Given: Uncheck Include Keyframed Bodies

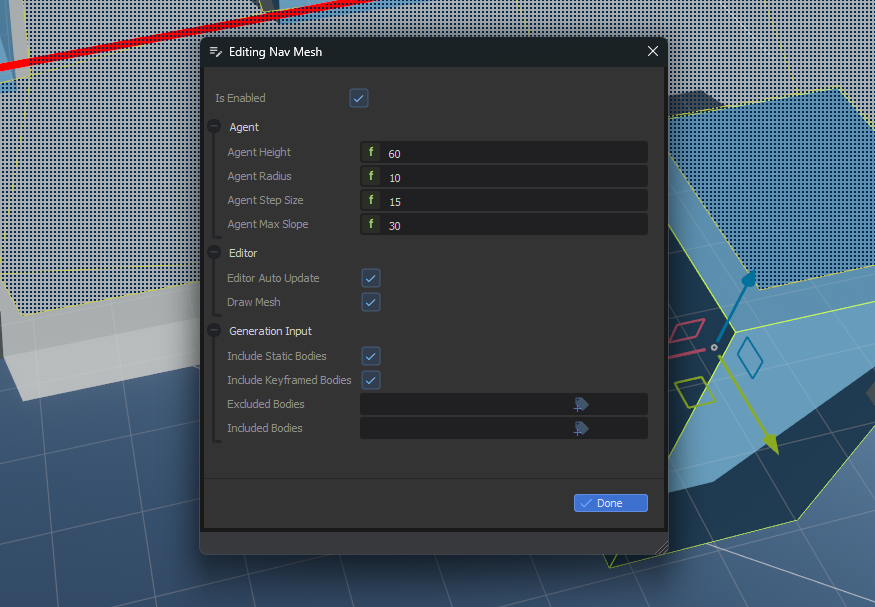Looking at the screenshot, I should pyautogui.click(x=371, y=380).
